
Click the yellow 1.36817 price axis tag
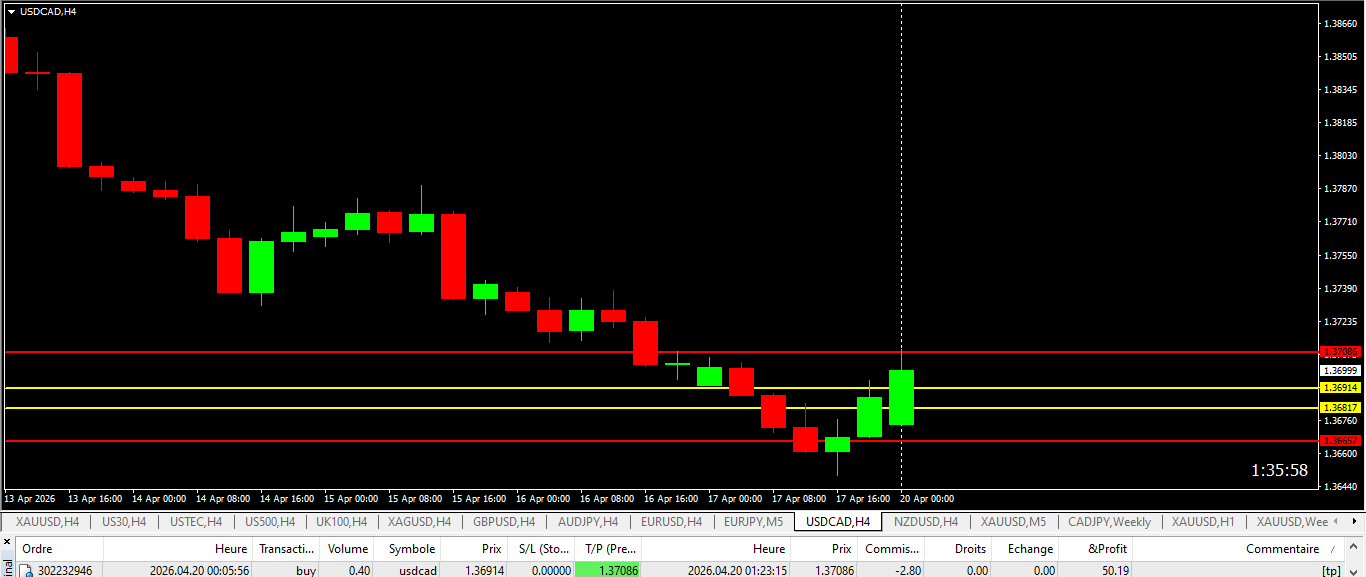point(1340,408)
